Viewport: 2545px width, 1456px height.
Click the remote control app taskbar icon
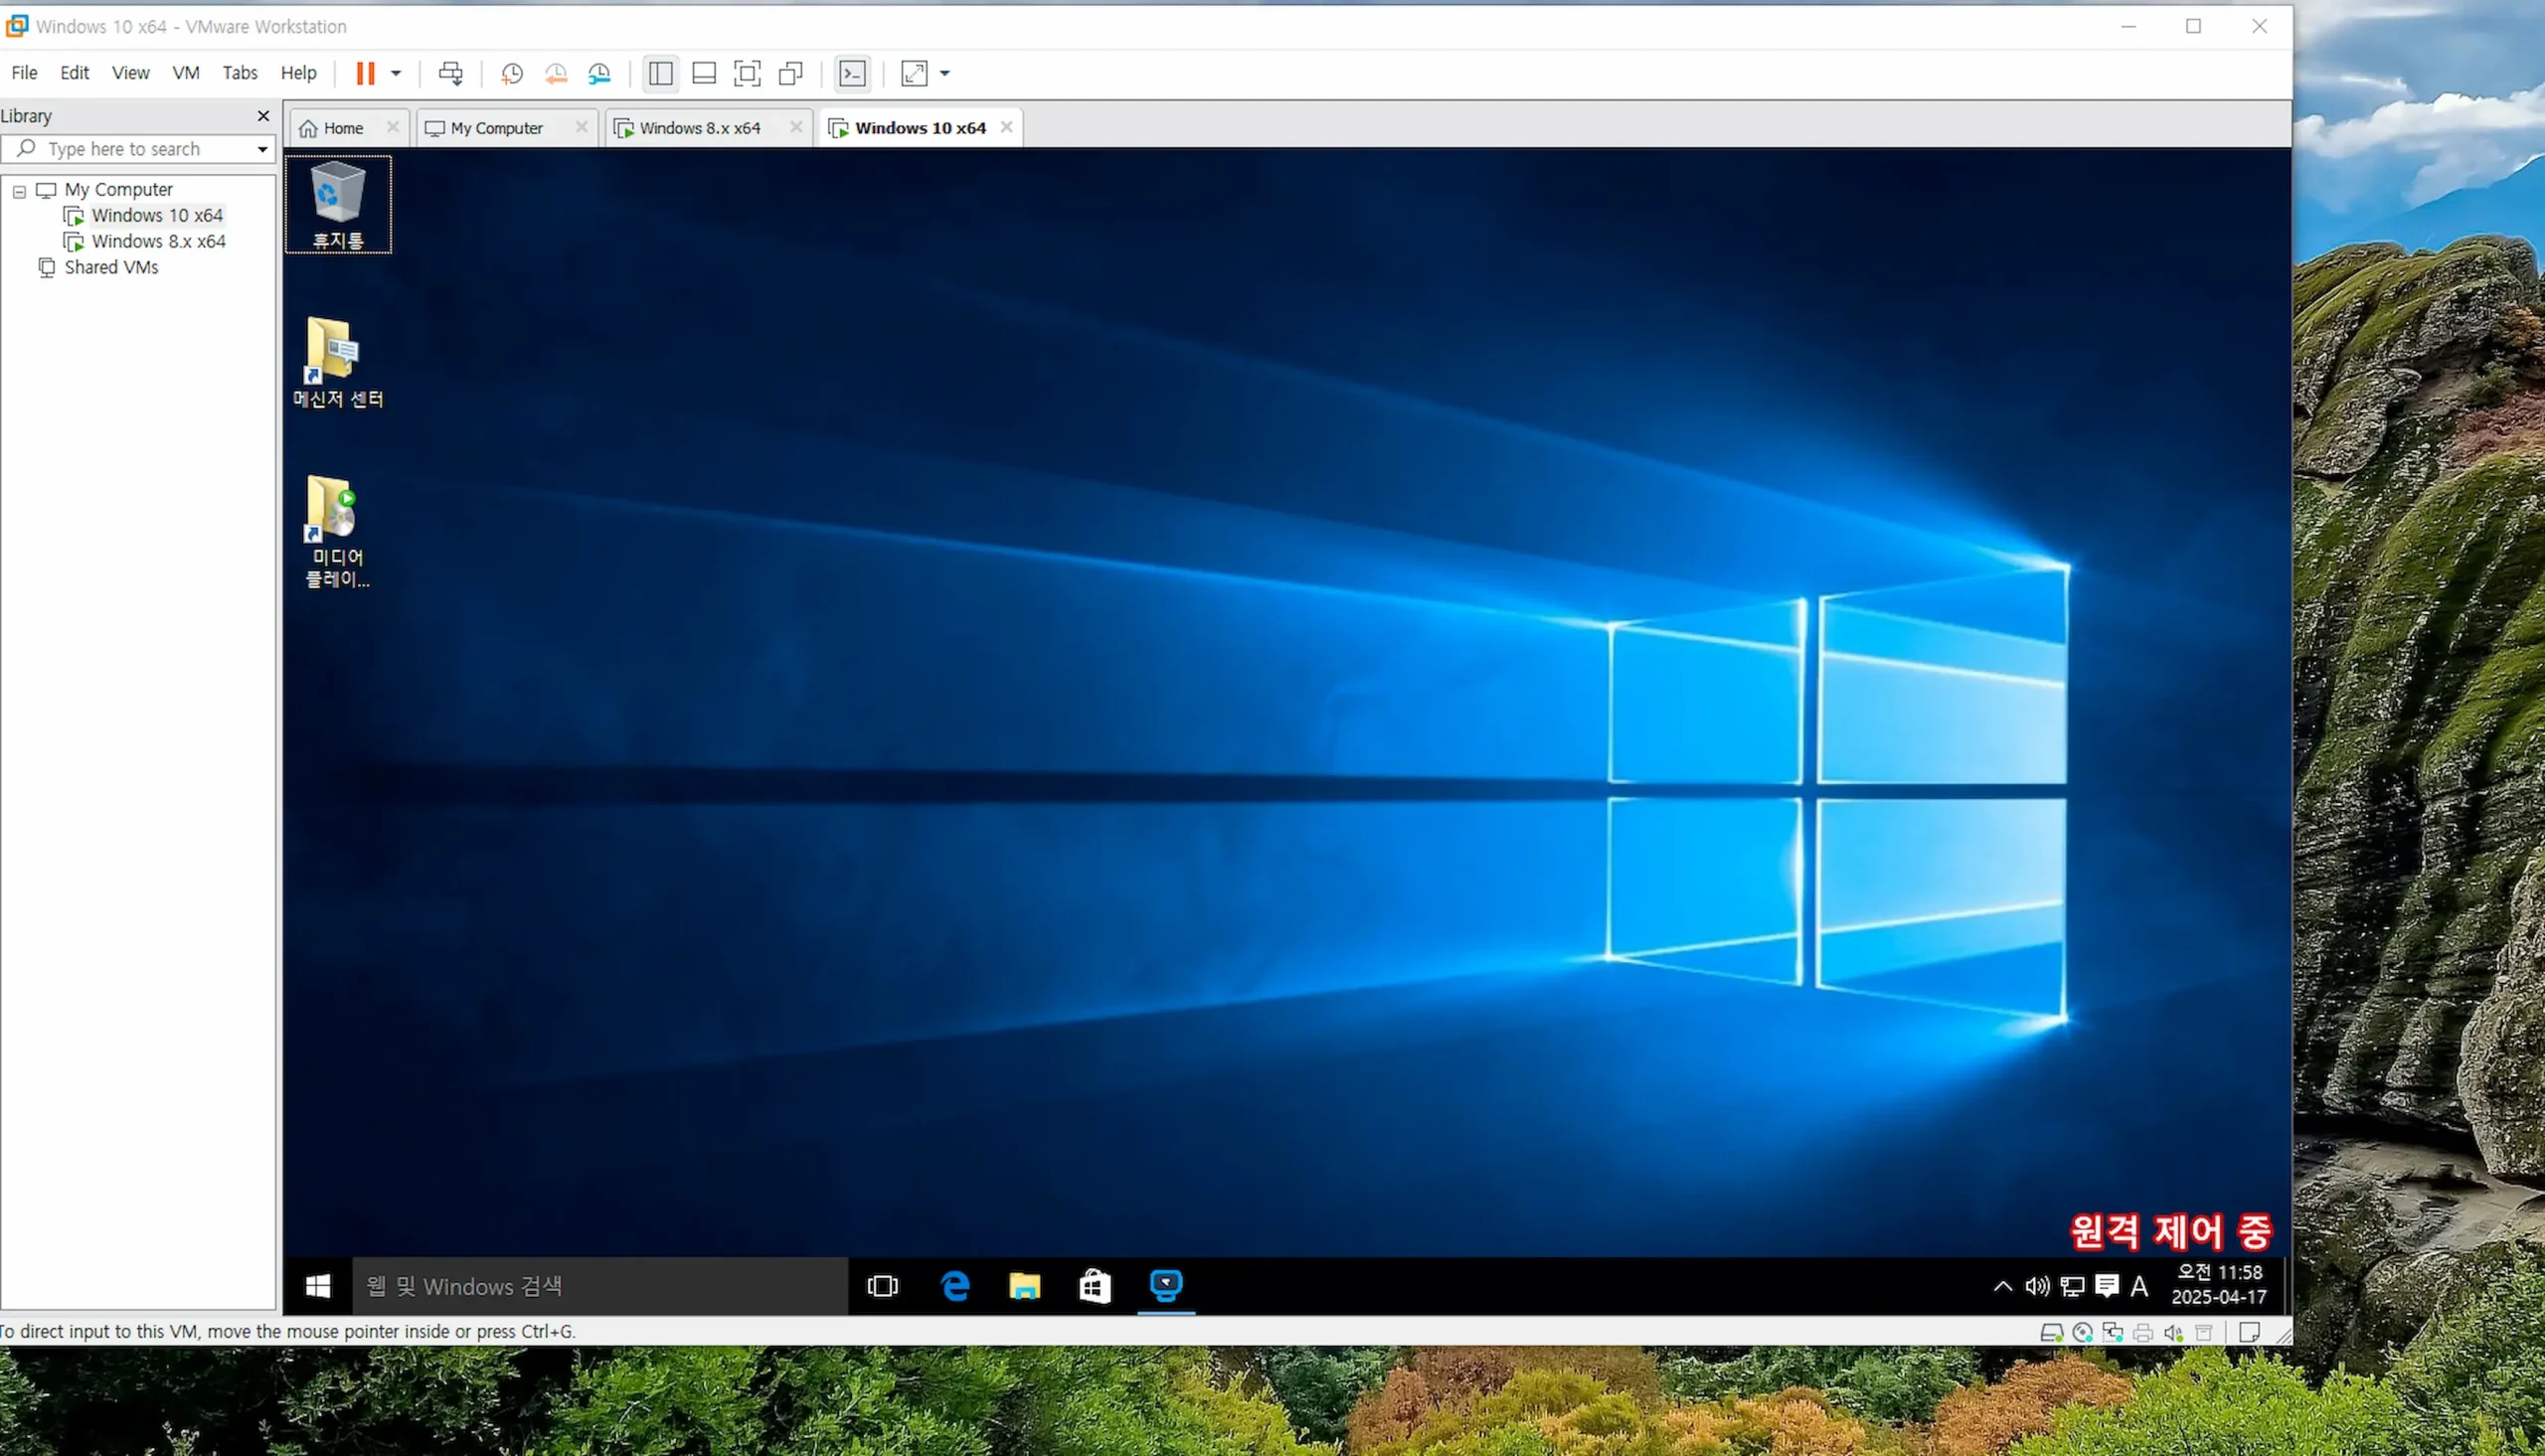point(1166,1286)
